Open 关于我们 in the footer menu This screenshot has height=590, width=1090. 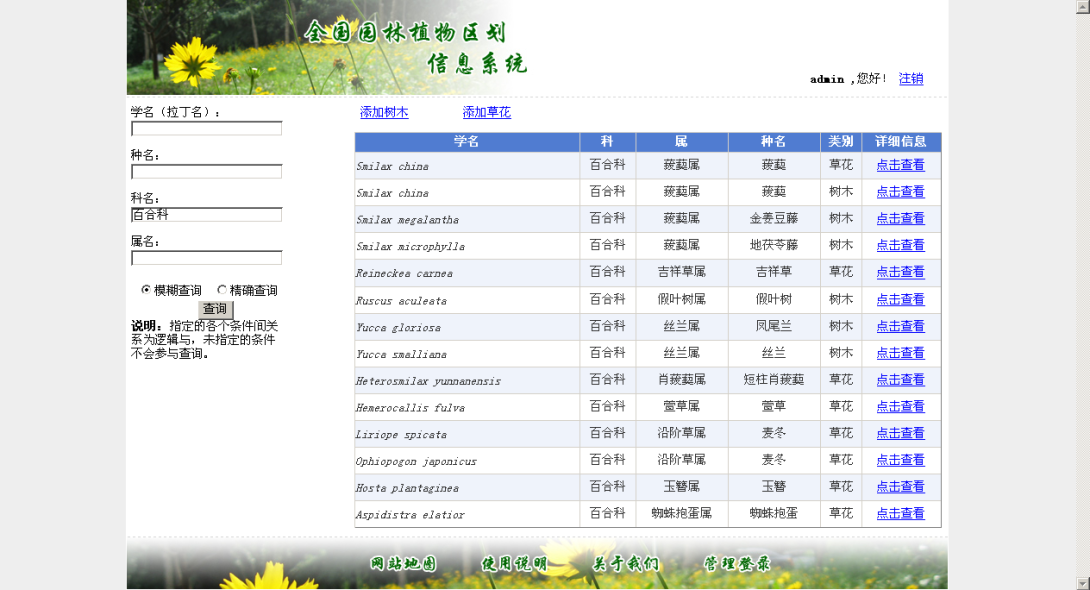coord(625,564)
